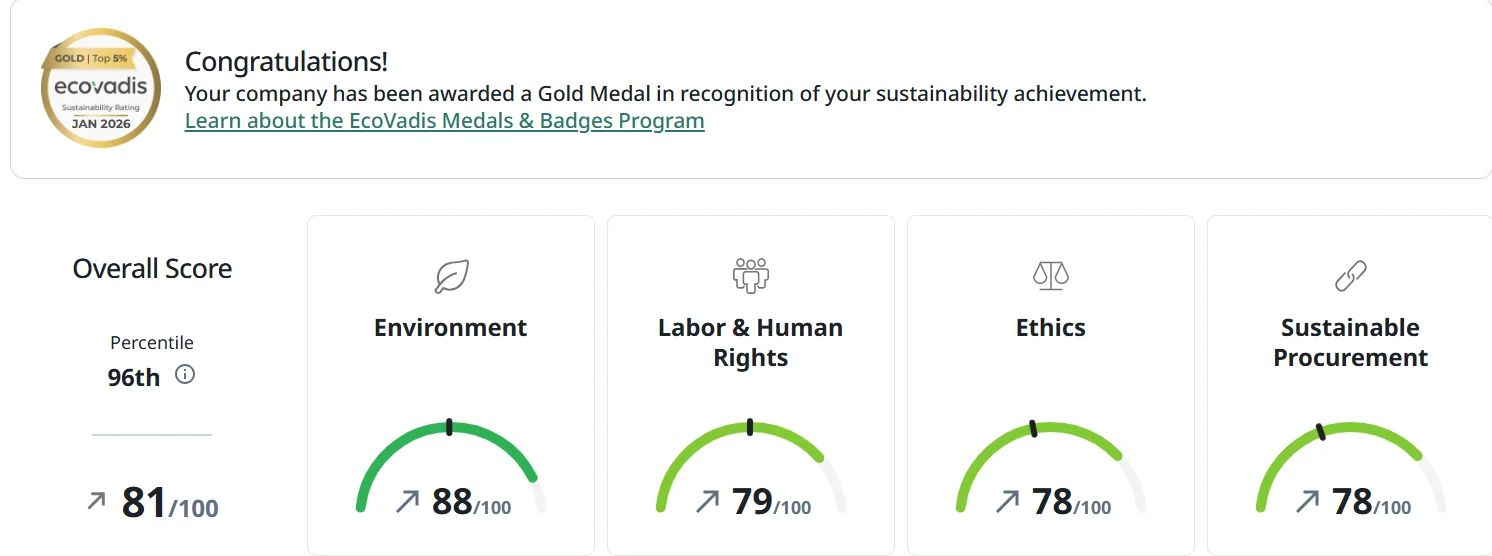This screenshot has height=556, width=1492.
Task: Click the Labor & Human Rights trend arrow
Action: [x=707, y=501]
